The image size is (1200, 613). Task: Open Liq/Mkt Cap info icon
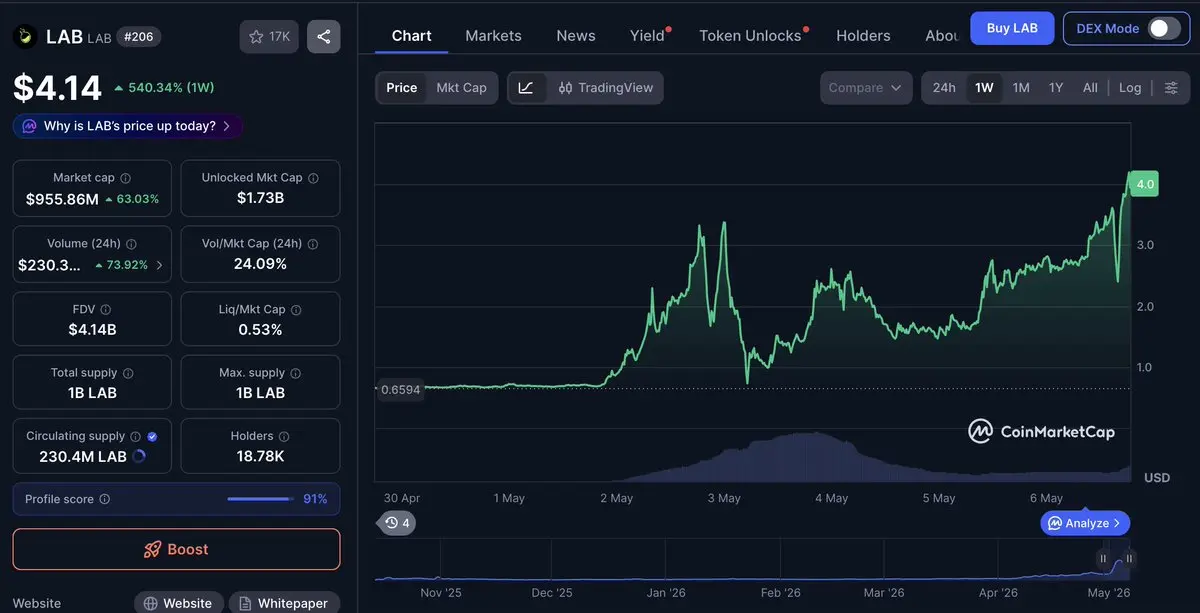pyautogui.click(x=296, y=310)
